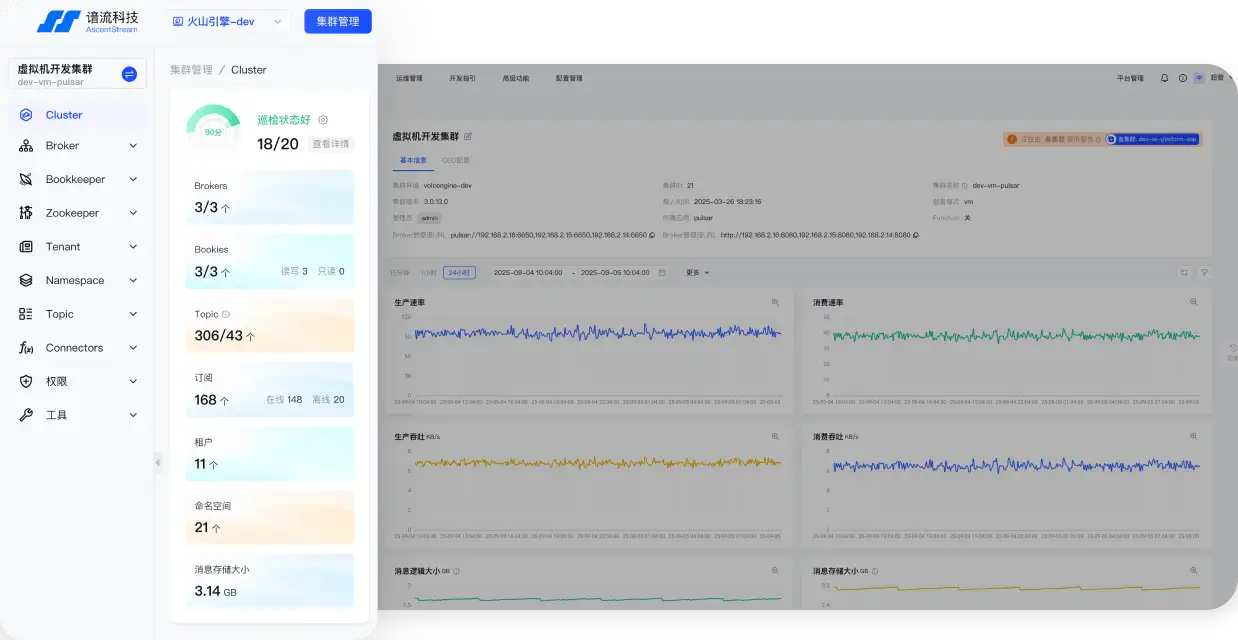Expand the Topic menu chevron
This screenshot has width=1238, height=640.
(x=133, y=314)
